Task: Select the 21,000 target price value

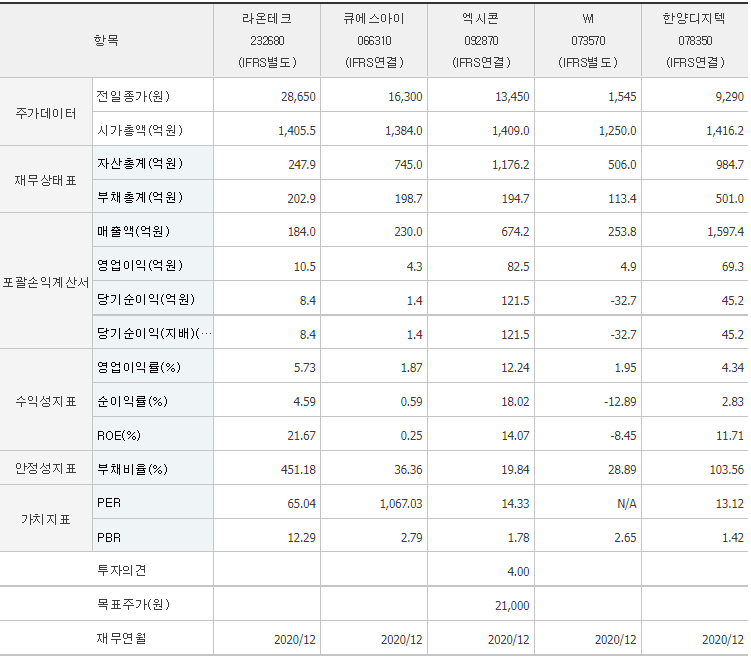Action: [x=512, y=606]
